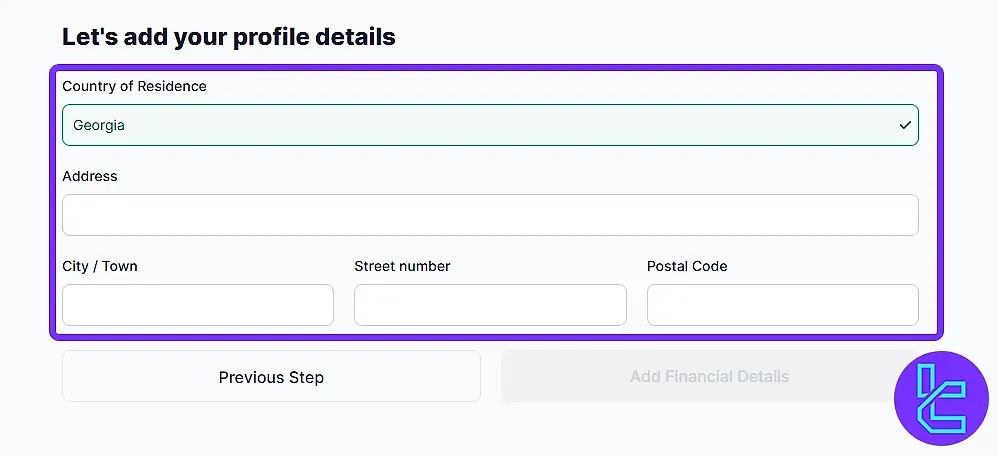The image size is (999, 456).
Task: Click the Previous Step button text
Action: tap(271, 377)
